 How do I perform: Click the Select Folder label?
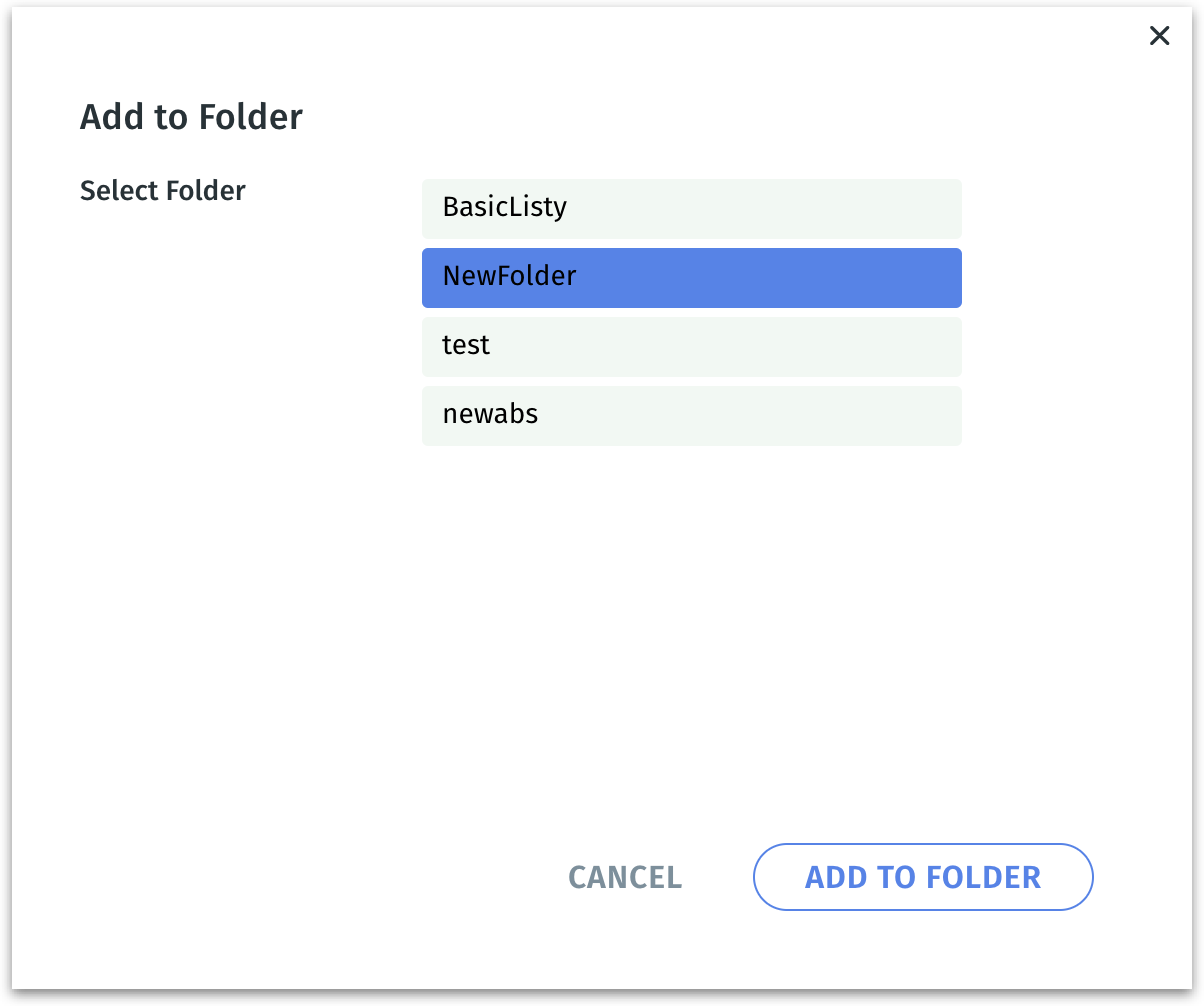[163, 190]
